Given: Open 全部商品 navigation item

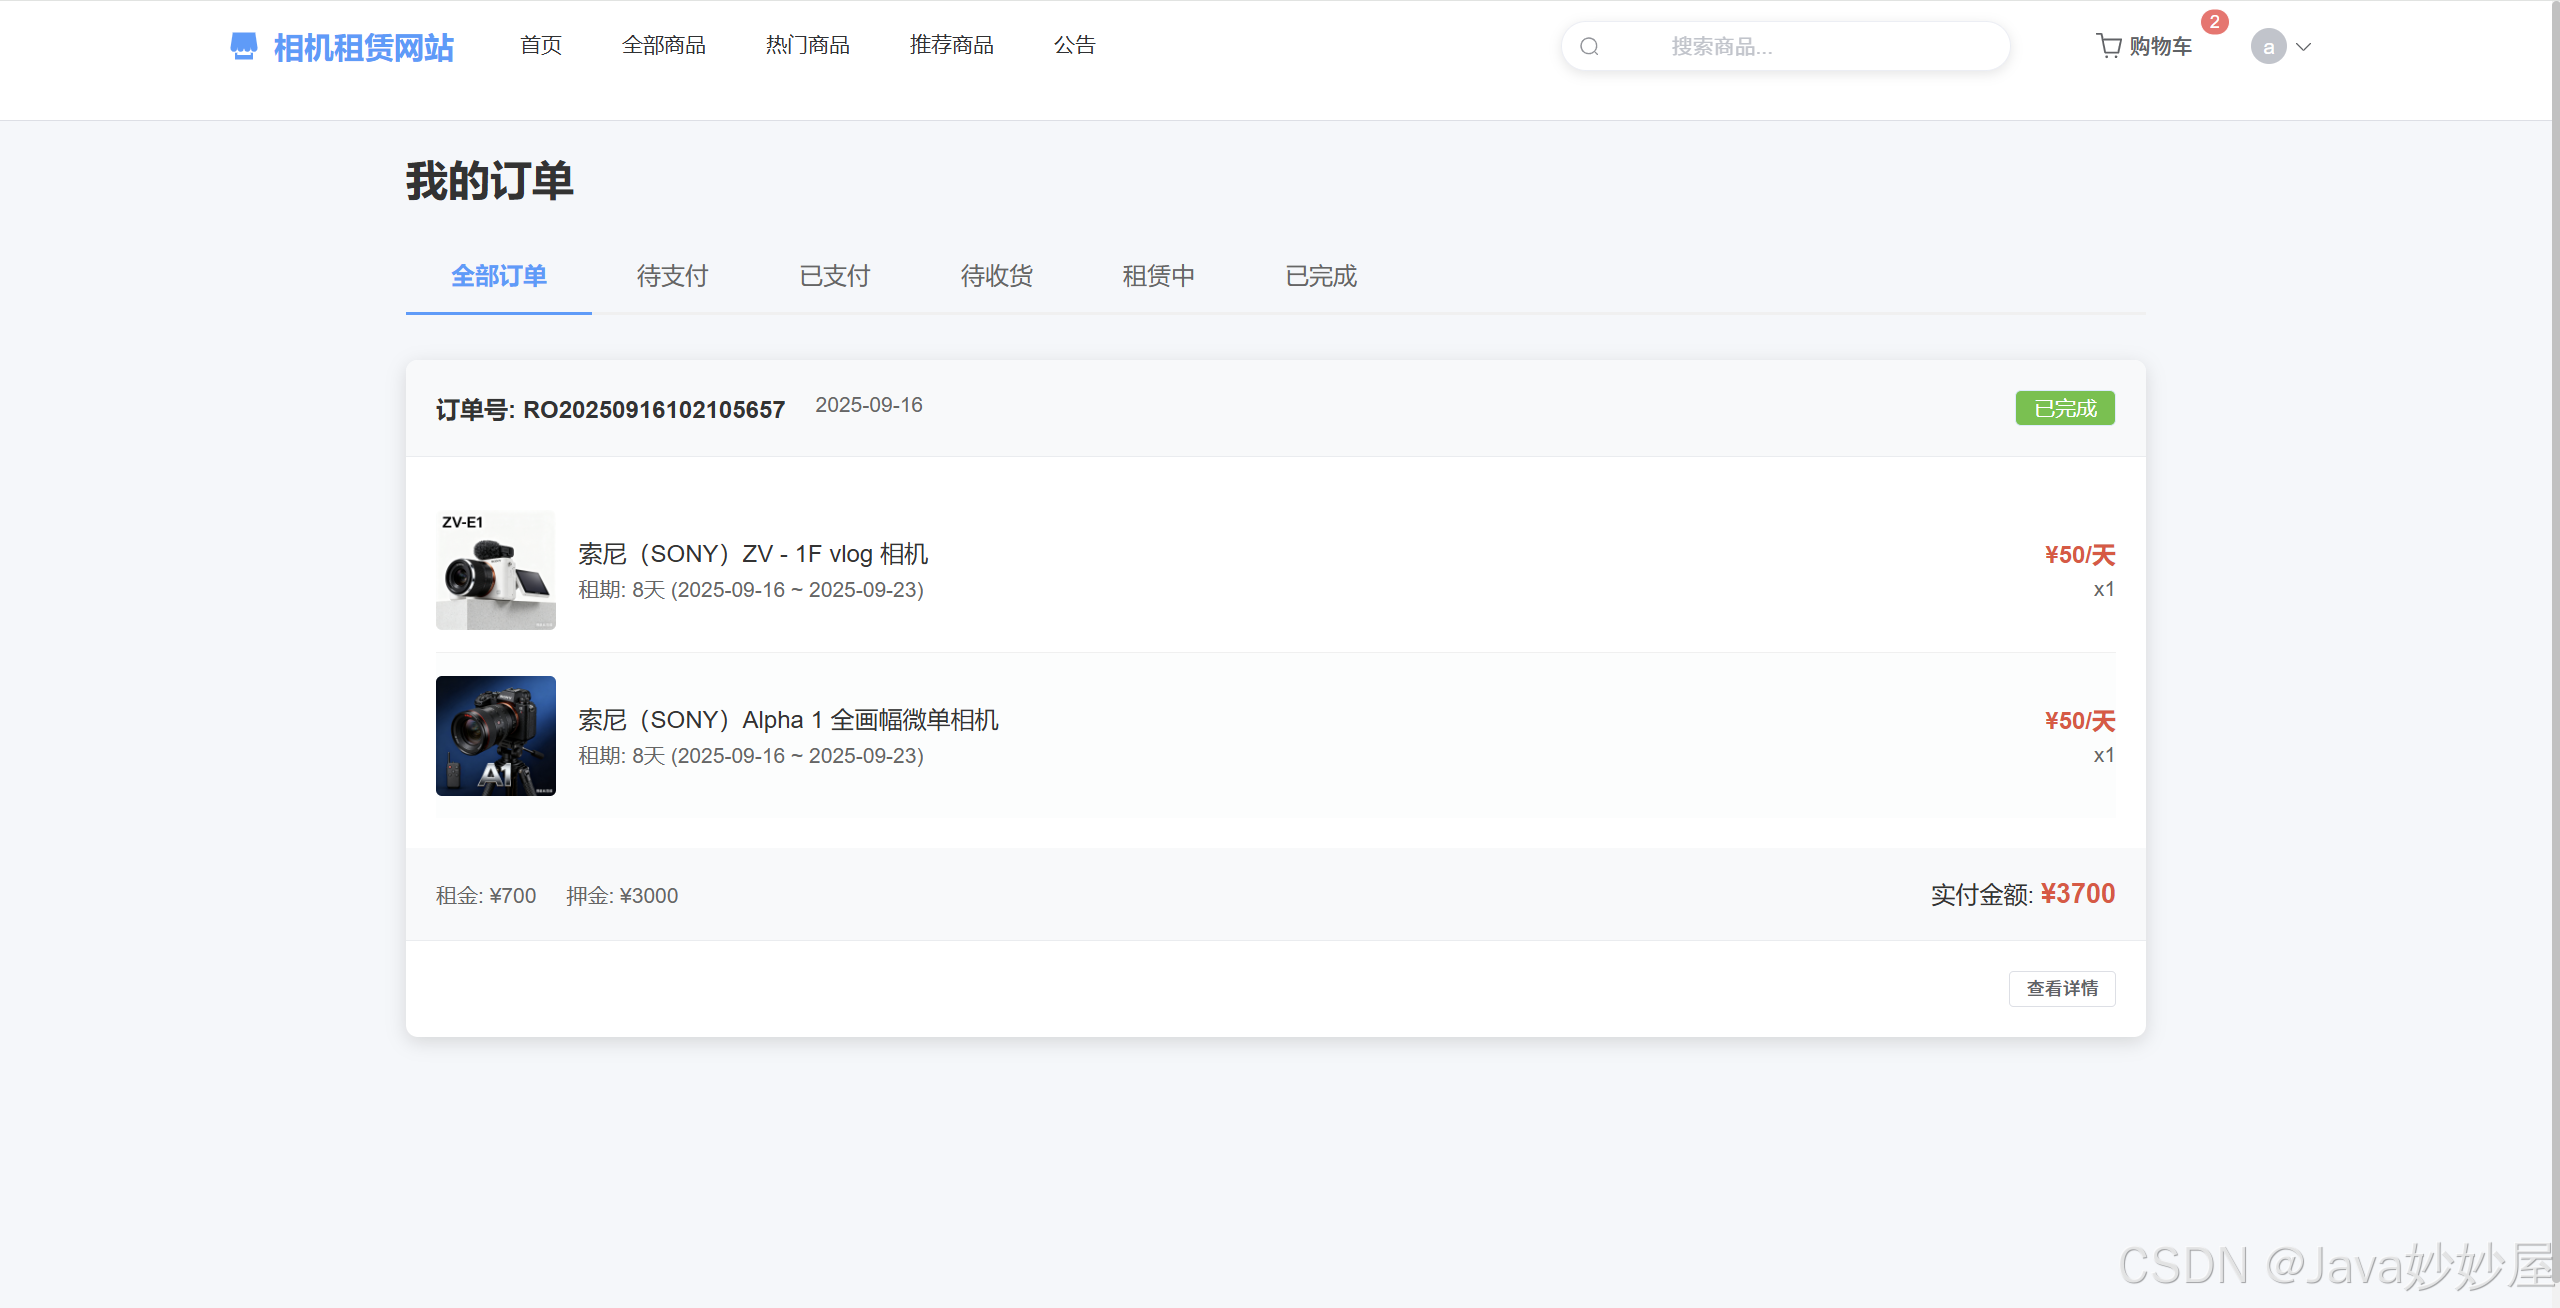Looking at the screenshot, I should point(664,45).
